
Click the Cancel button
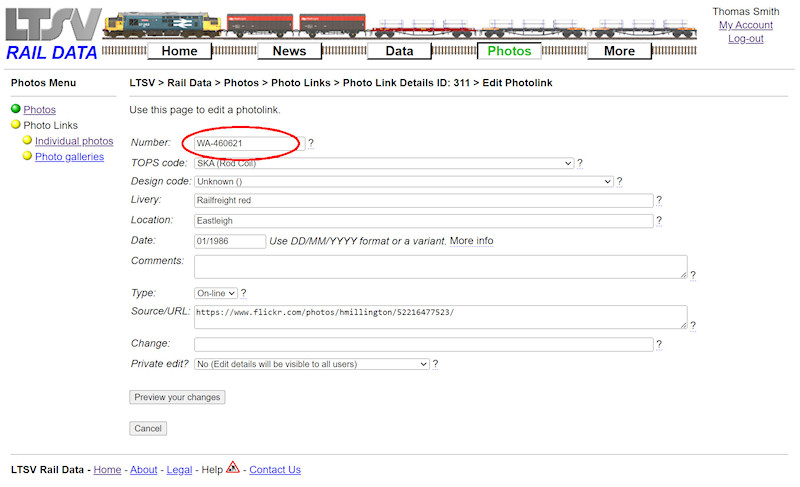(148, 428)
